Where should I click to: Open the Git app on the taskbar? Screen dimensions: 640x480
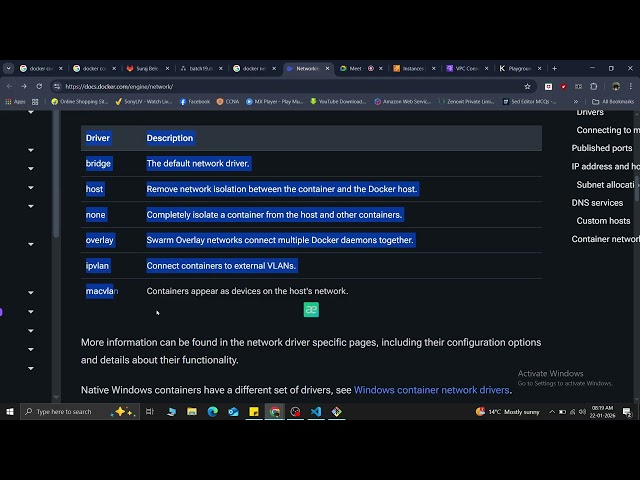(337, 412)
